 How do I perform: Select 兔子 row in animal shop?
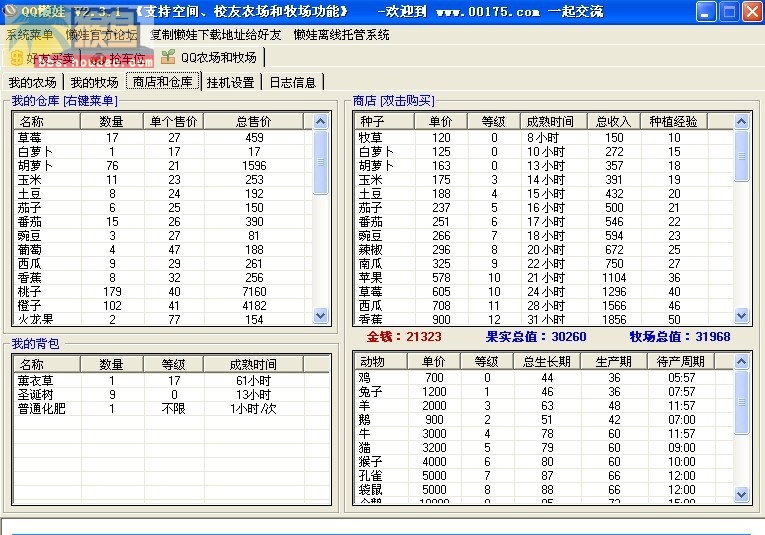pos(544,392)
